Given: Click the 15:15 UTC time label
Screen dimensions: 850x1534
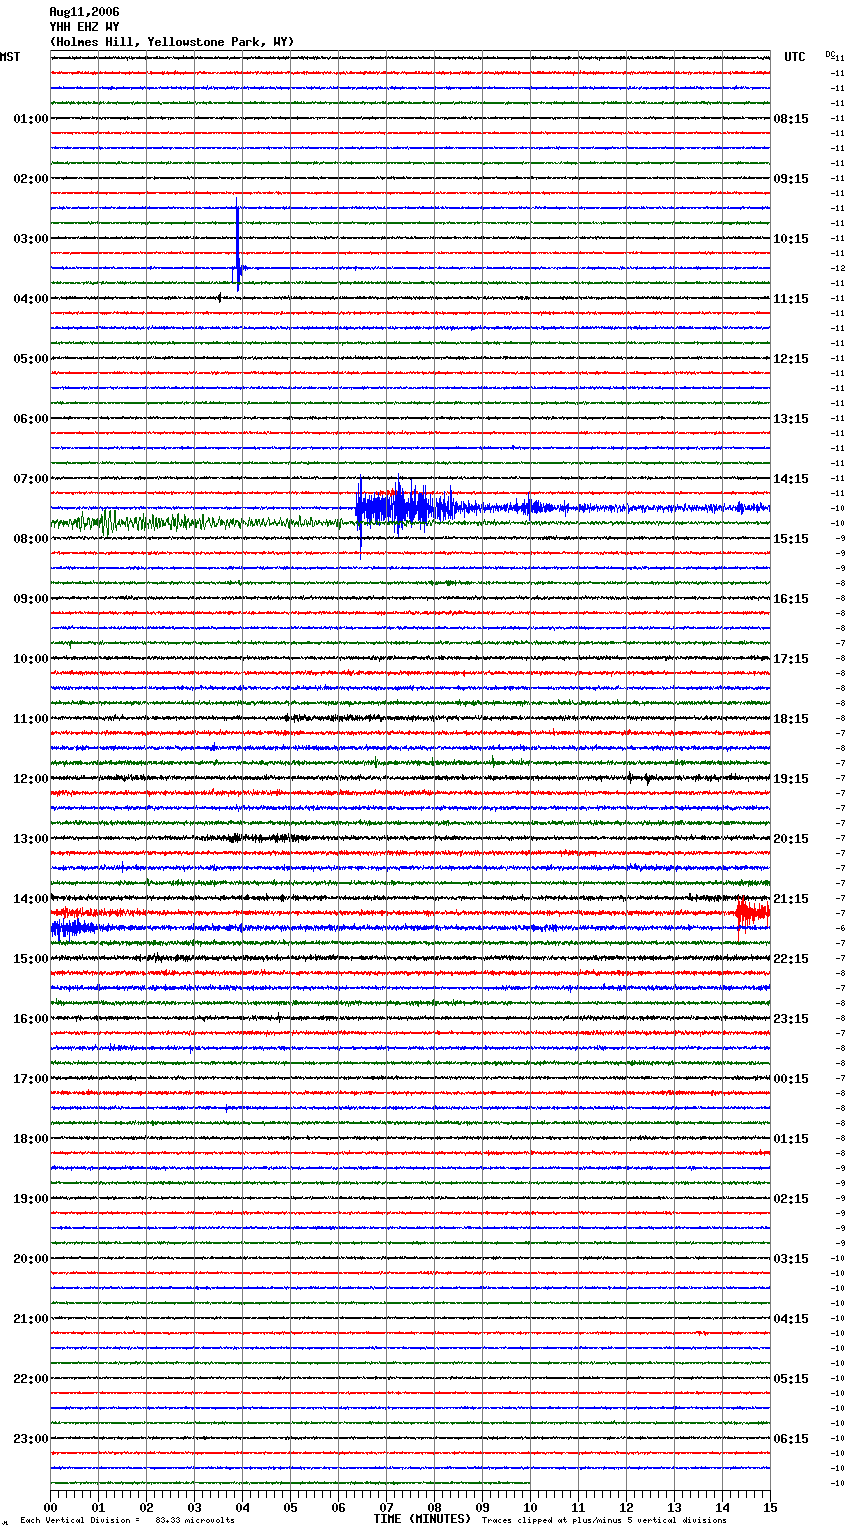Looking at the screenshot, I should point(791,539).
